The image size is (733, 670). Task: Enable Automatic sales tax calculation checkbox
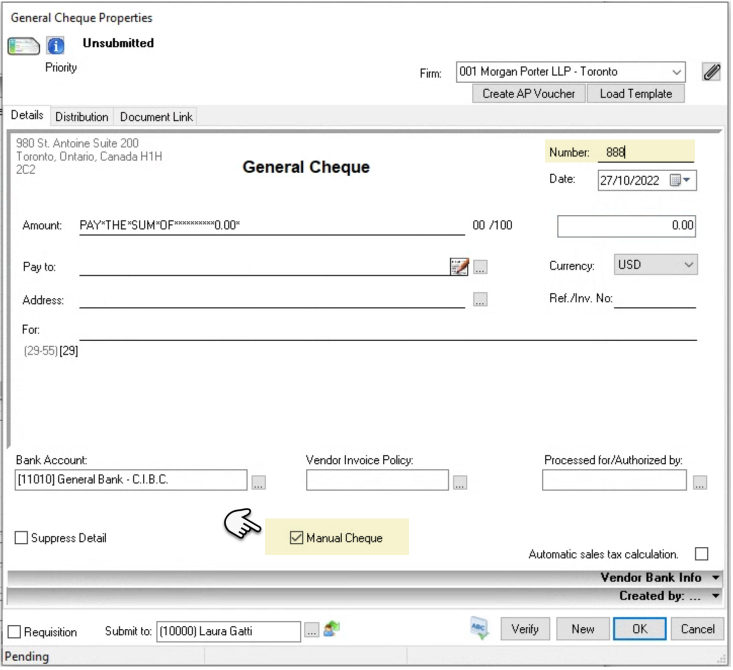tap(701, 554)
